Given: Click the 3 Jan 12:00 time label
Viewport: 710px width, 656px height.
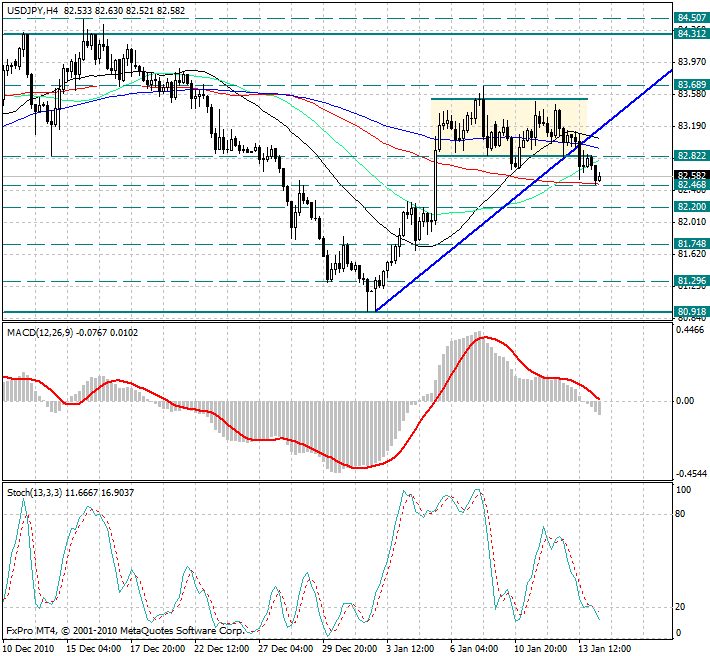Looking at the screenshot, I should pos(411,649).
